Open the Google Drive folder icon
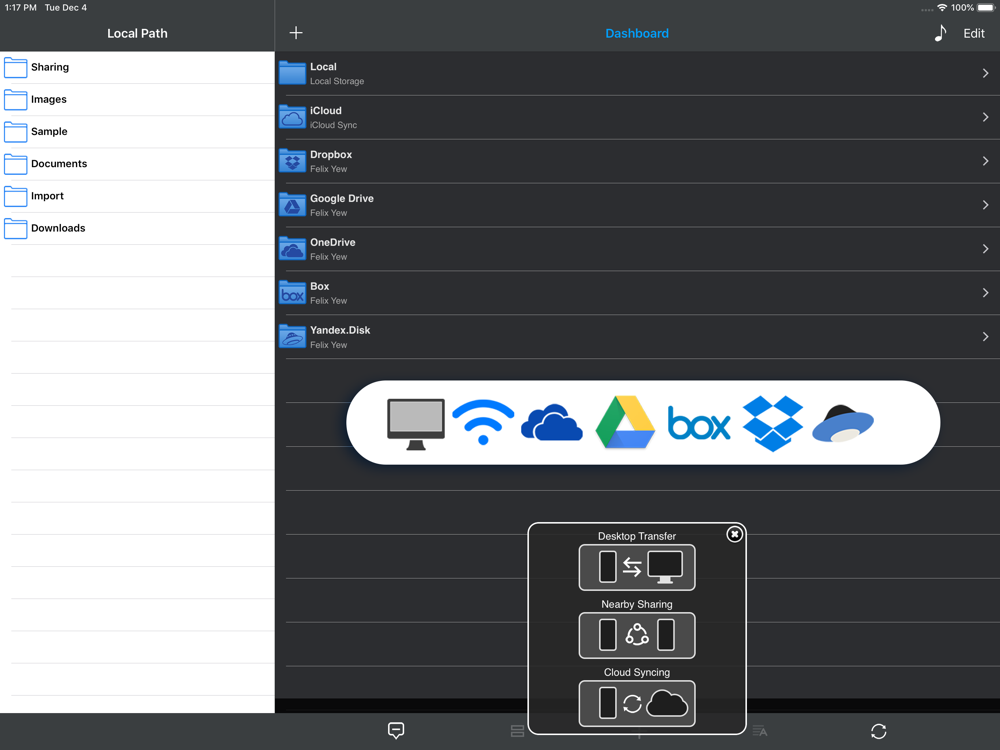 [292, 205]
